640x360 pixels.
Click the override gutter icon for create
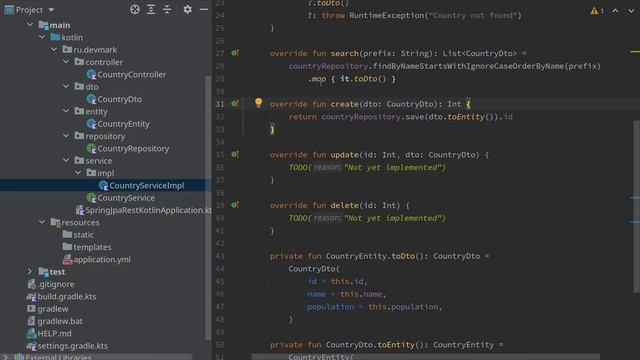(x=235, y=104)
